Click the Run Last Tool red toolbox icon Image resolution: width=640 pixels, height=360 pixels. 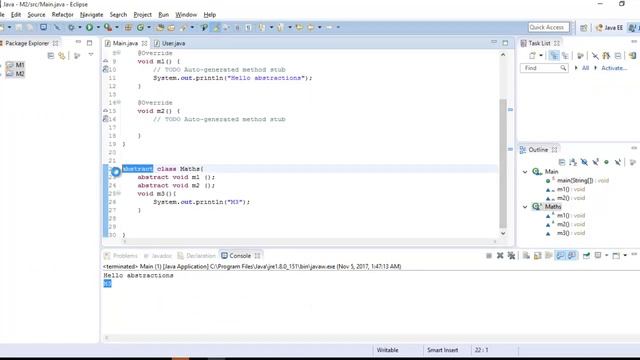pos(108,27)
